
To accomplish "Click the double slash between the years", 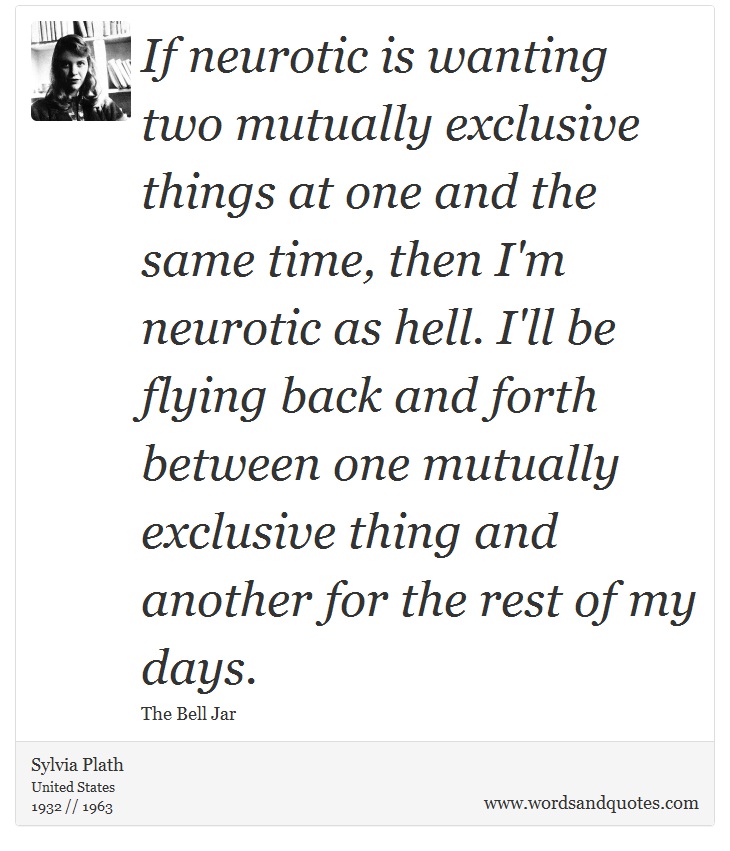I will 72,807.
